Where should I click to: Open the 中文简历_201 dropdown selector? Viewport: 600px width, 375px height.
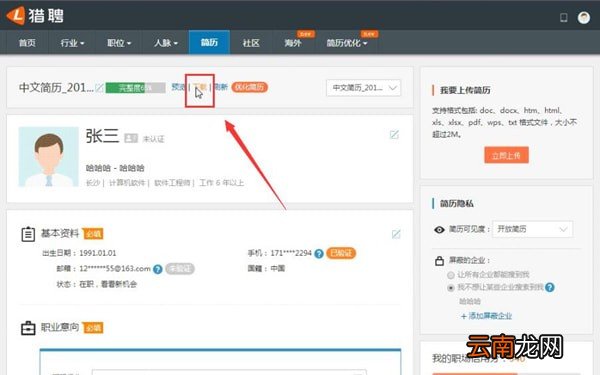363,88
